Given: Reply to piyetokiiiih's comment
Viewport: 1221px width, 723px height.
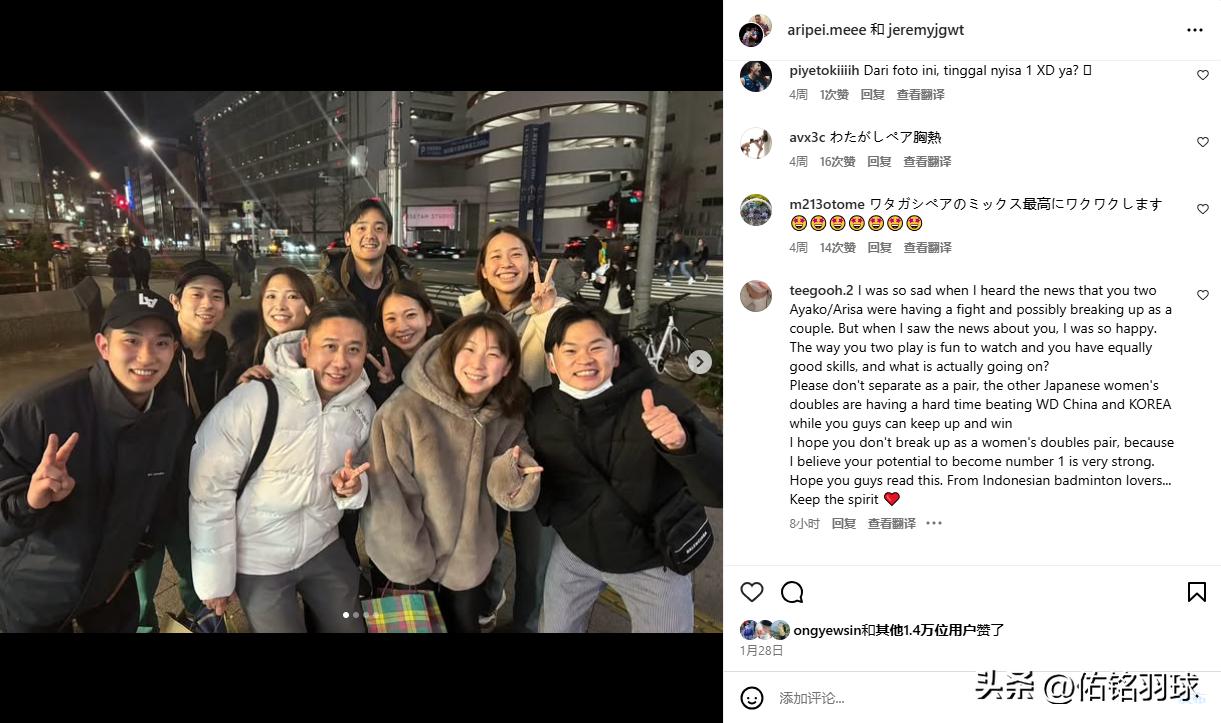Looking at the screenshot, I should [x=872, y=94].
